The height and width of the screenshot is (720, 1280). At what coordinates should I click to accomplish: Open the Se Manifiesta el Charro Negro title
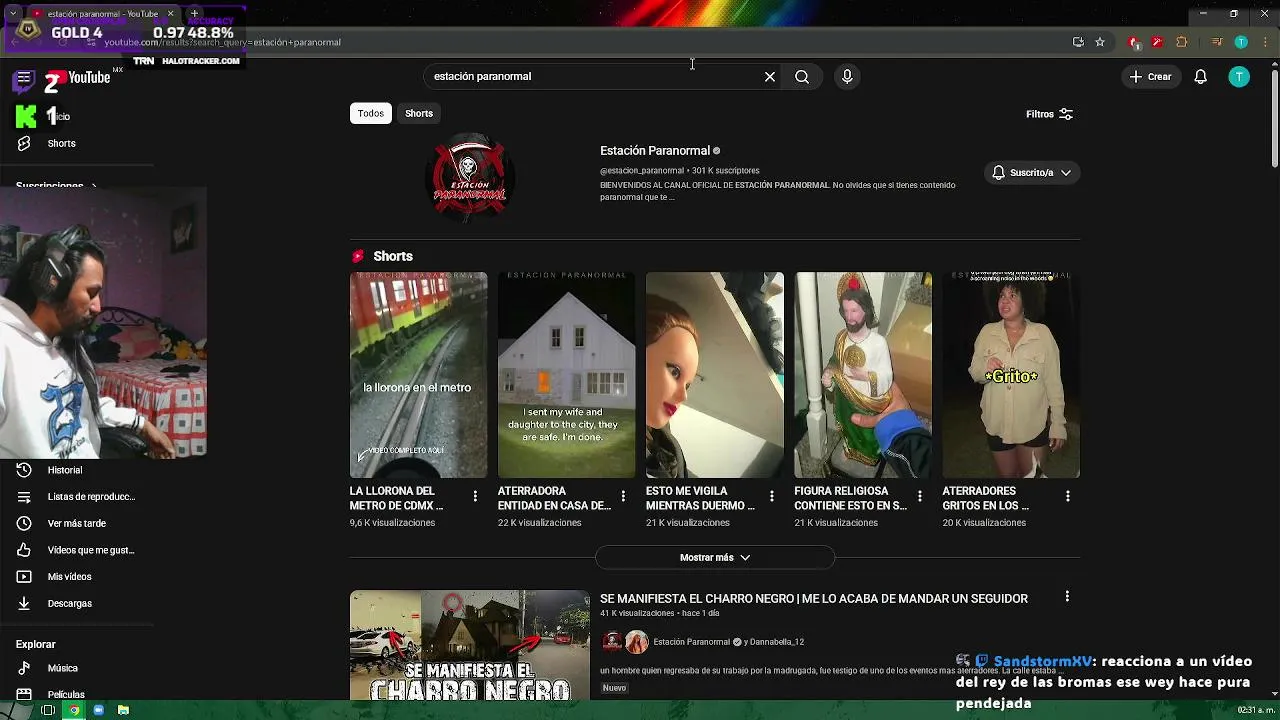tap(814, 599)
